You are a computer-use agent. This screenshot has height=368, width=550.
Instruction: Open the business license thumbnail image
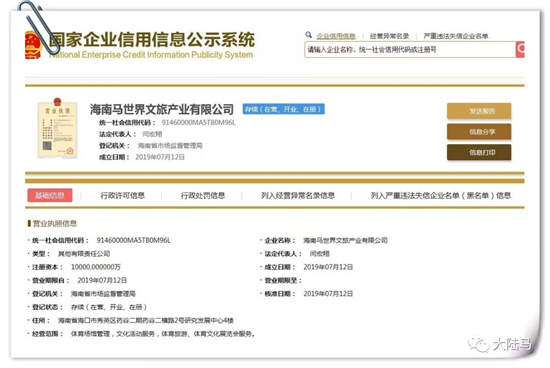[x=58, y=128]
